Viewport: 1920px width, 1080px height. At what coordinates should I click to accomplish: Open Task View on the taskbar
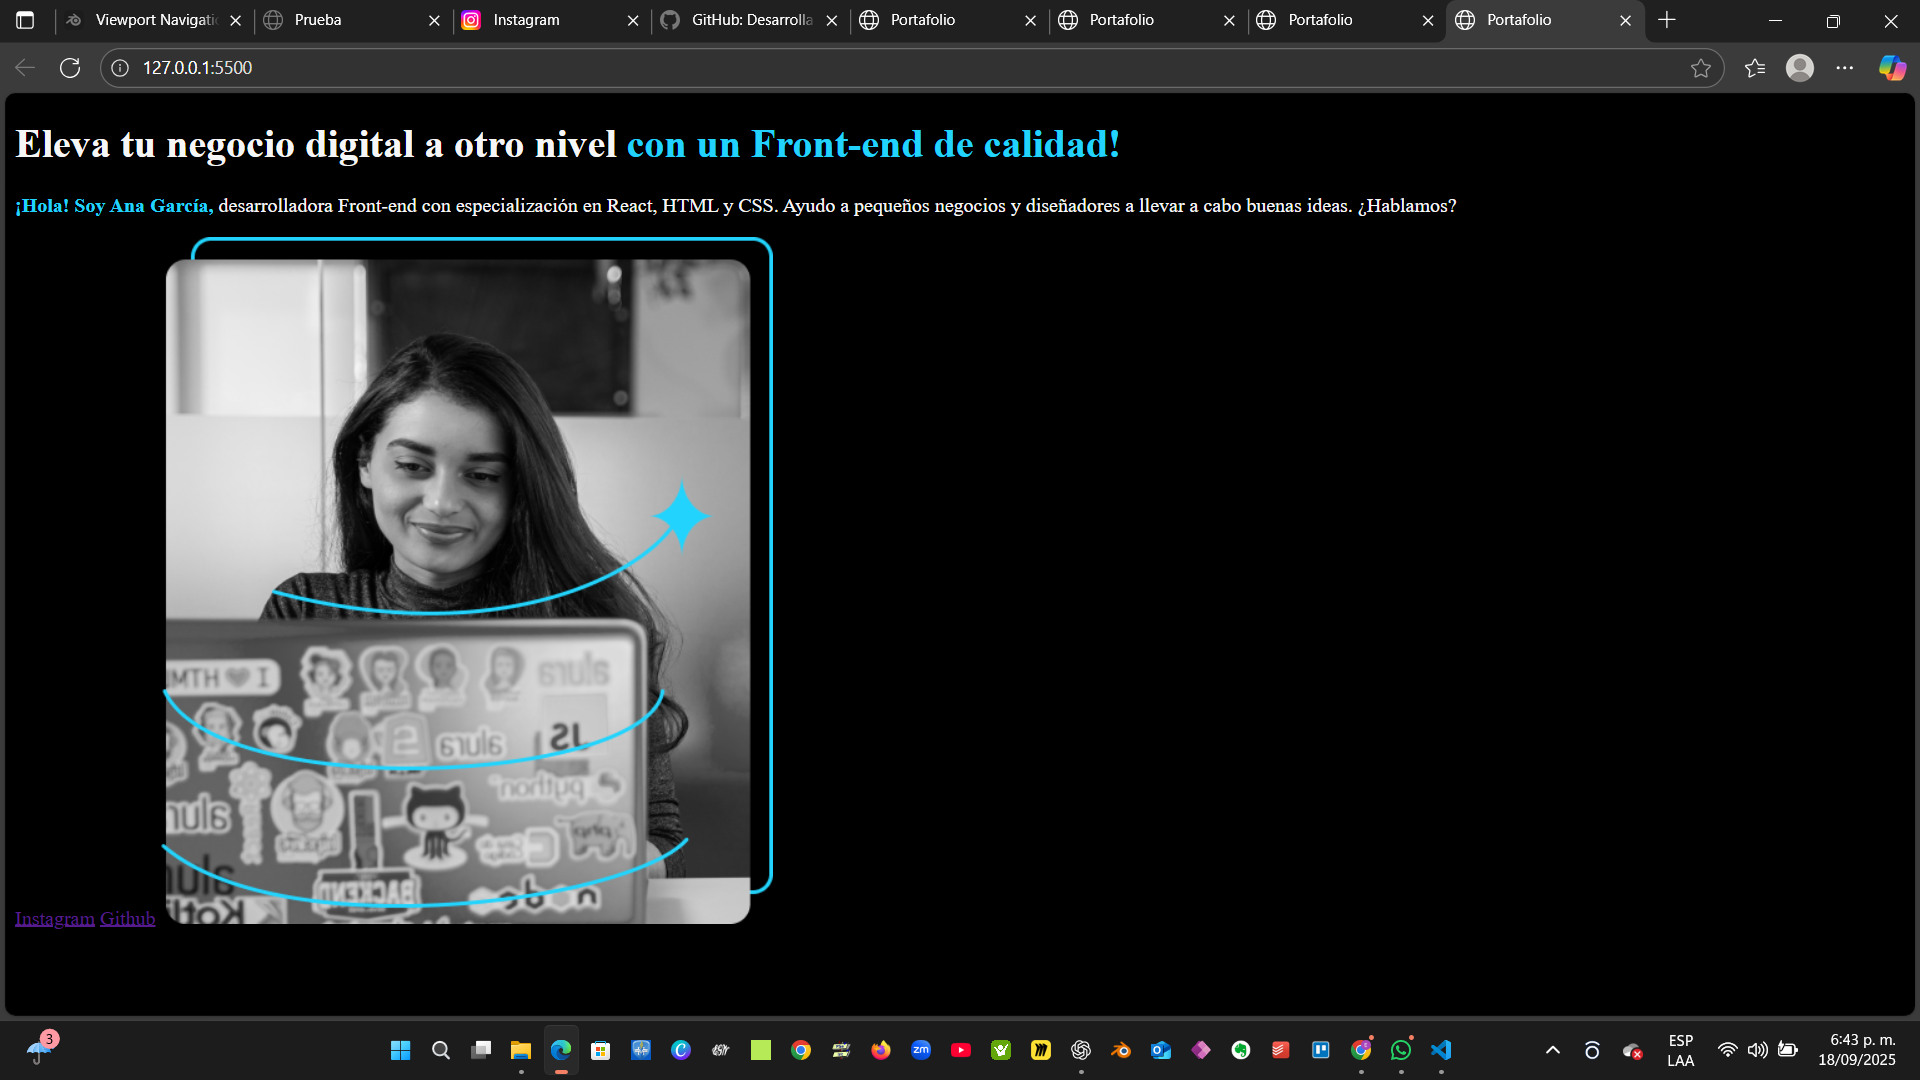pyautogui.click(x=481, y=1050)
